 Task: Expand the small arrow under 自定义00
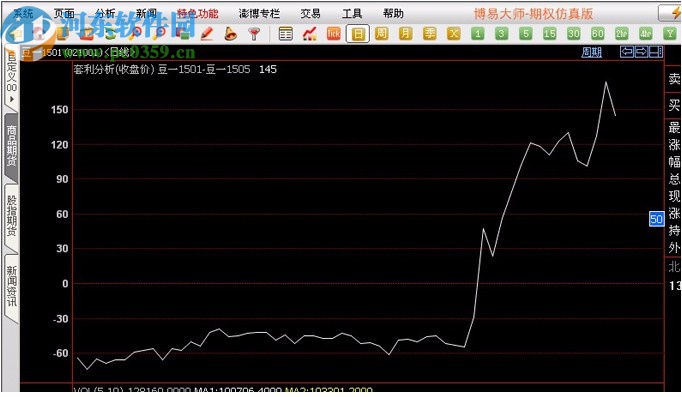(11, 99)
